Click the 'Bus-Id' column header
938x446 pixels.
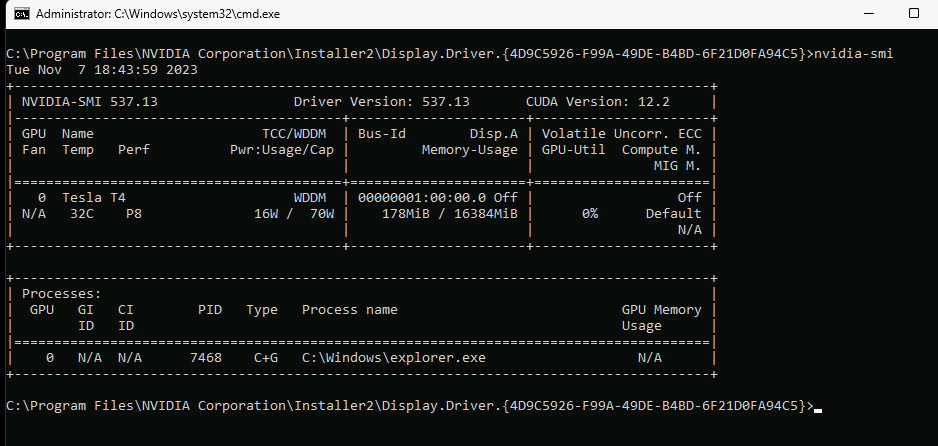coord(382,133)
